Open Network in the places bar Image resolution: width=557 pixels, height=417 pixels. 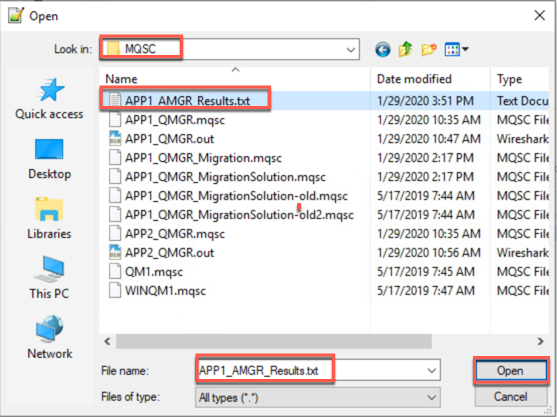pos(49,337)
